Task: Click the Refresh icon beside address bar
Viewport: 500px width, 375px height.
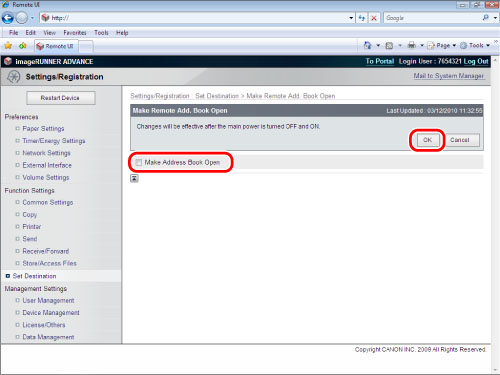Action: pyautogui.click(x=362, y=18)
